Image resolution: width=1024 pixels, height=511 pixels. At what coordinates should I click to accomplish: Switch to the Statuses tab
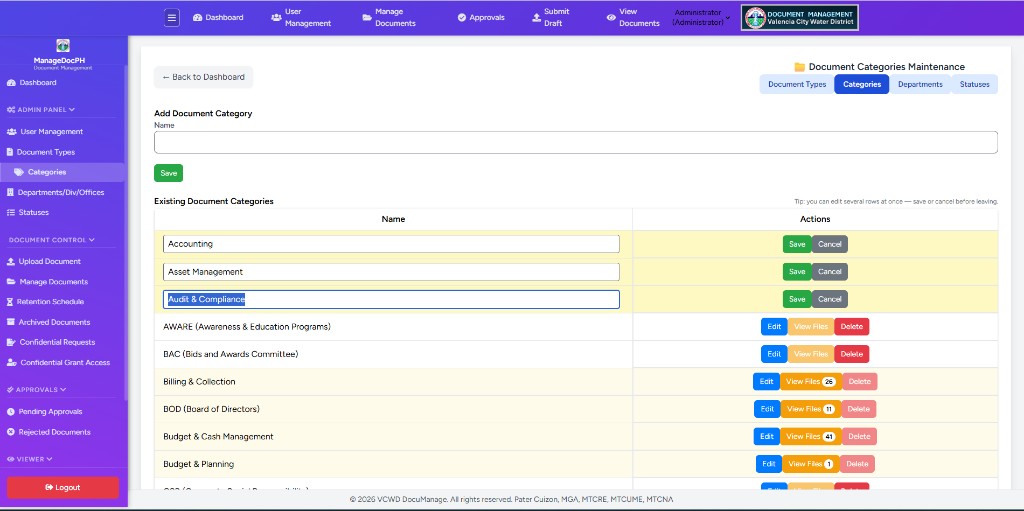click(974, 84)
